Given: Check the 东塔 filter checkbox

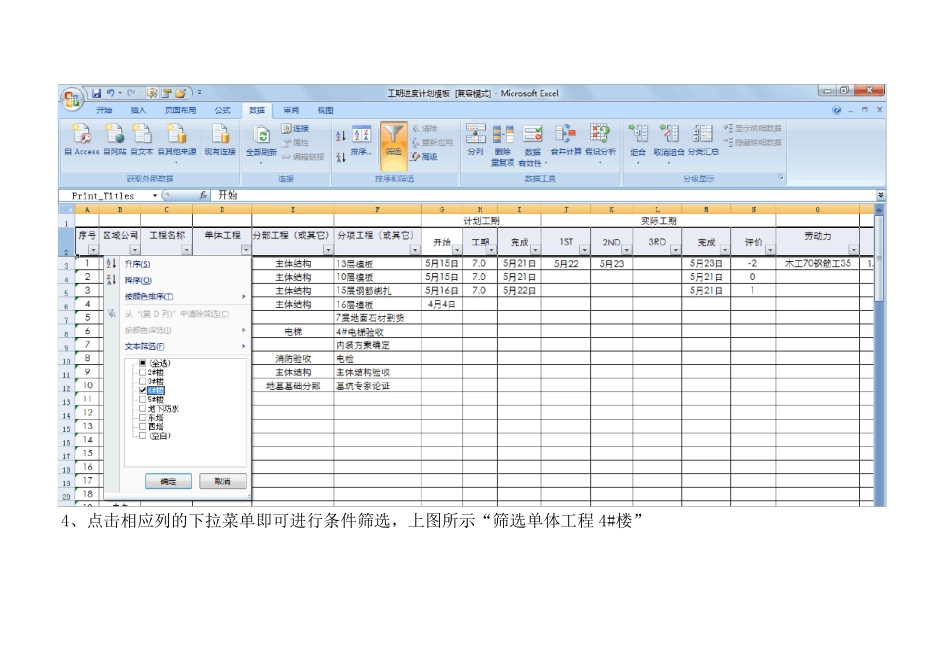Looking at the screenshot, I should tap(142, 418).
